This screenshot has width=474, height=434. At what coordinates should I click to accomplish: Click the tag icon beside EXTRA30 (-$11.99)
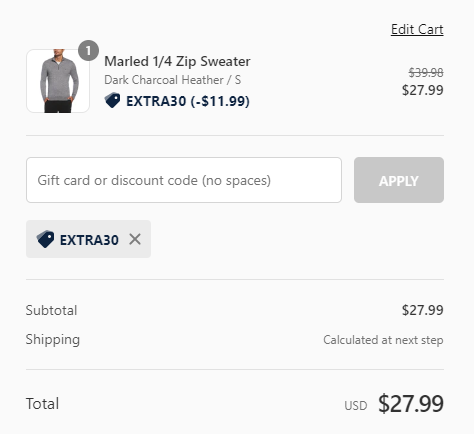[x=112, y=100]
